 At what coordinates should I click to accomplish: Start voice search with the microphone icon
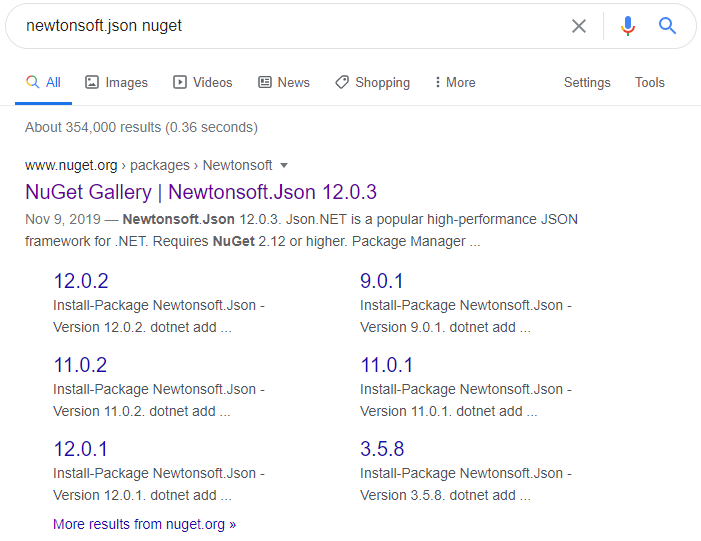pos(628,26)
